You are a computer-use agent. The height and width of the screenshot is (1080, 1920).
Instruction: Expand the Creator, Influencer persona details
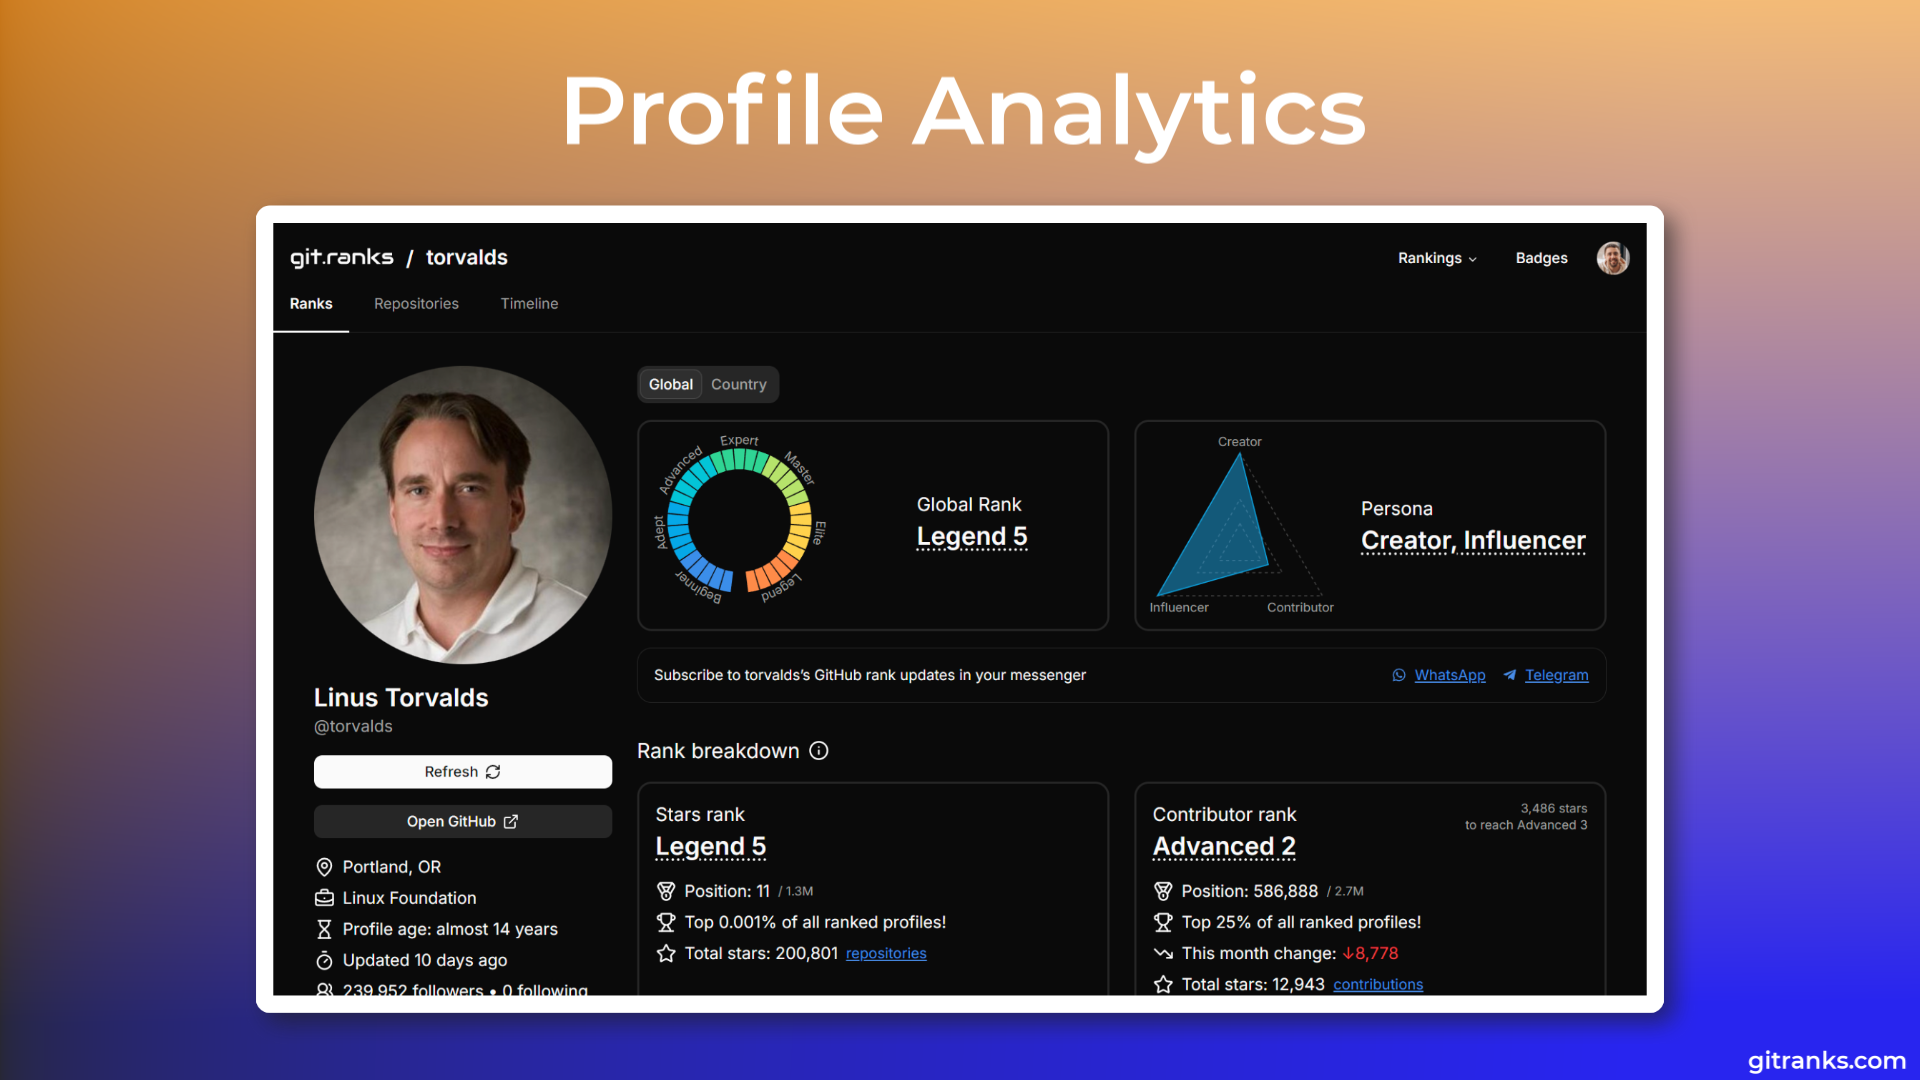coord(1472,541)
